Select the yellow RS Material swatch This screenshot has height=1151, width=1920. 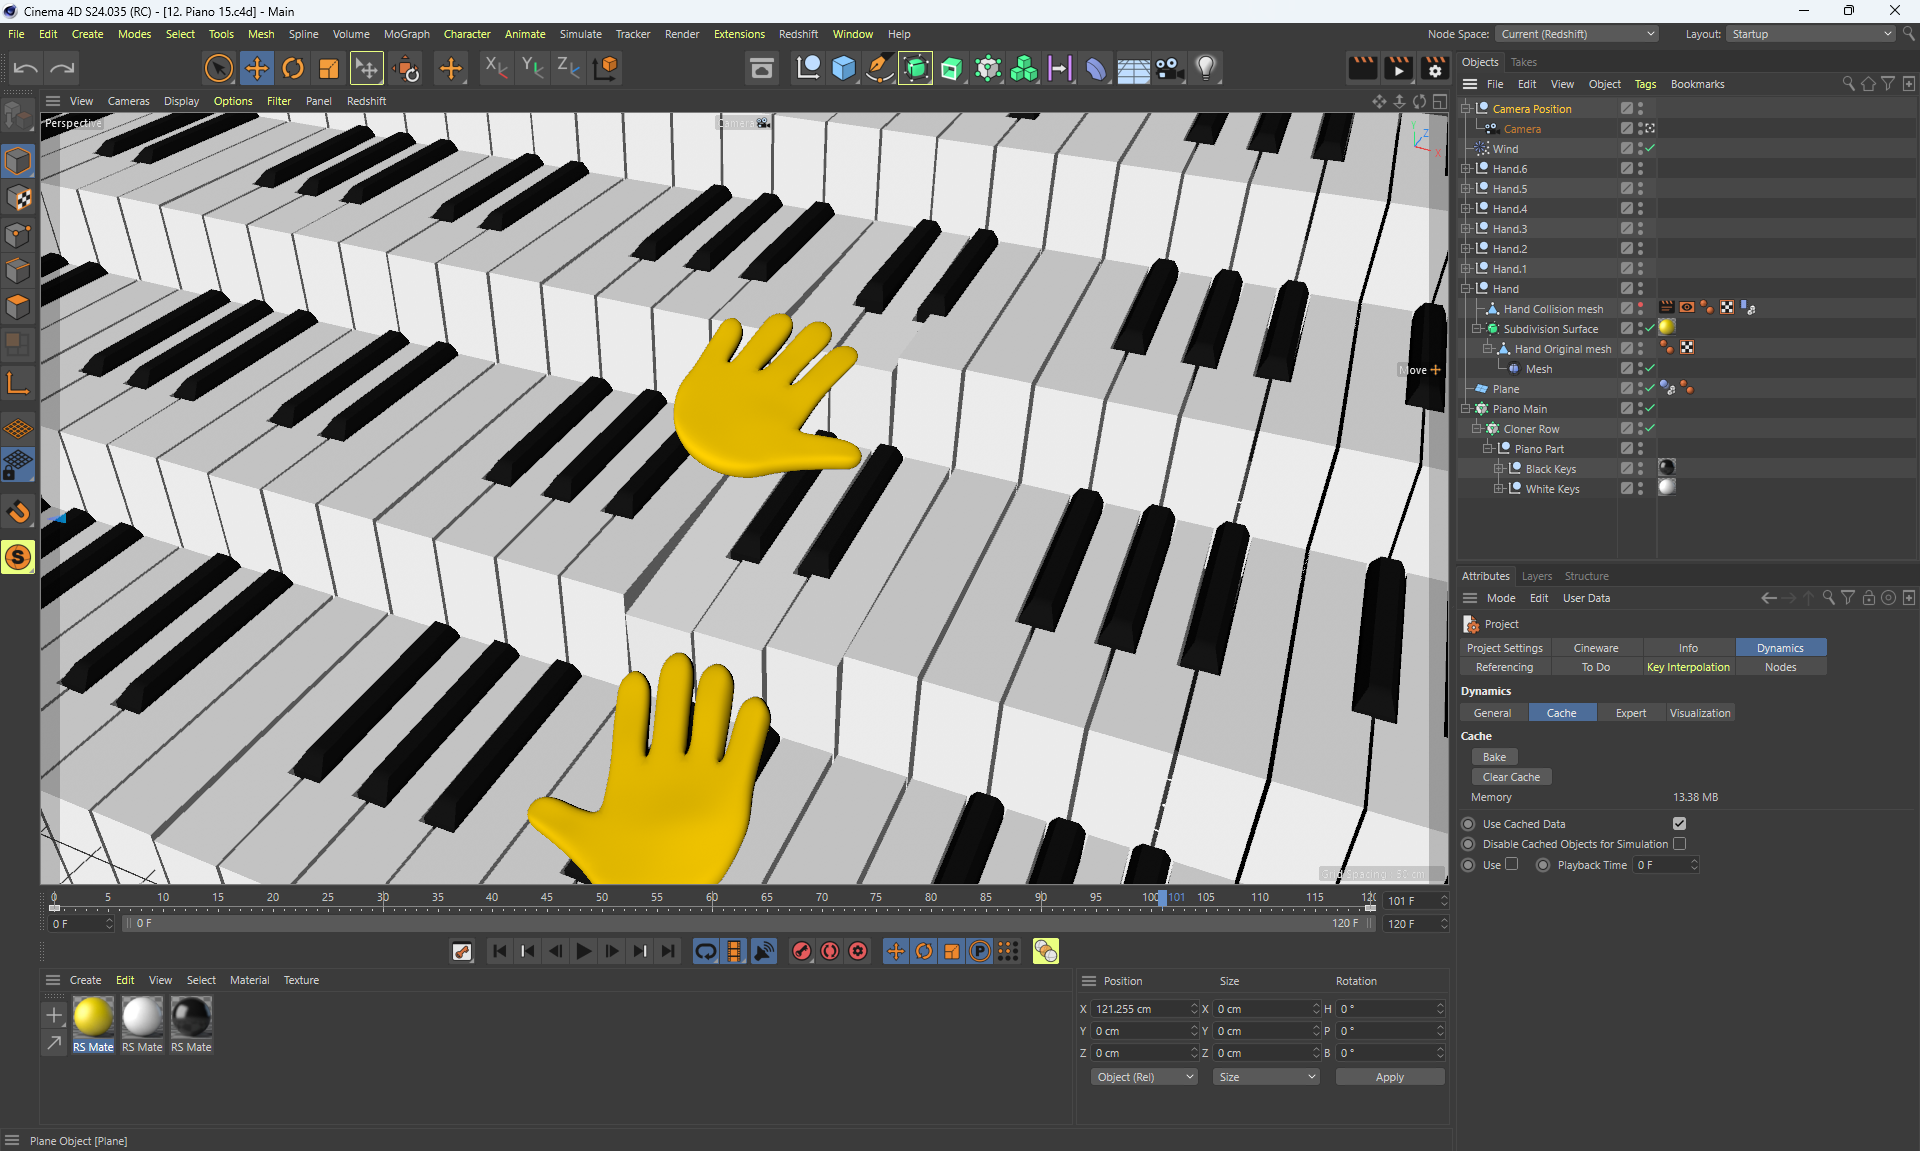pyautogui.click(x=93, y=1017)
